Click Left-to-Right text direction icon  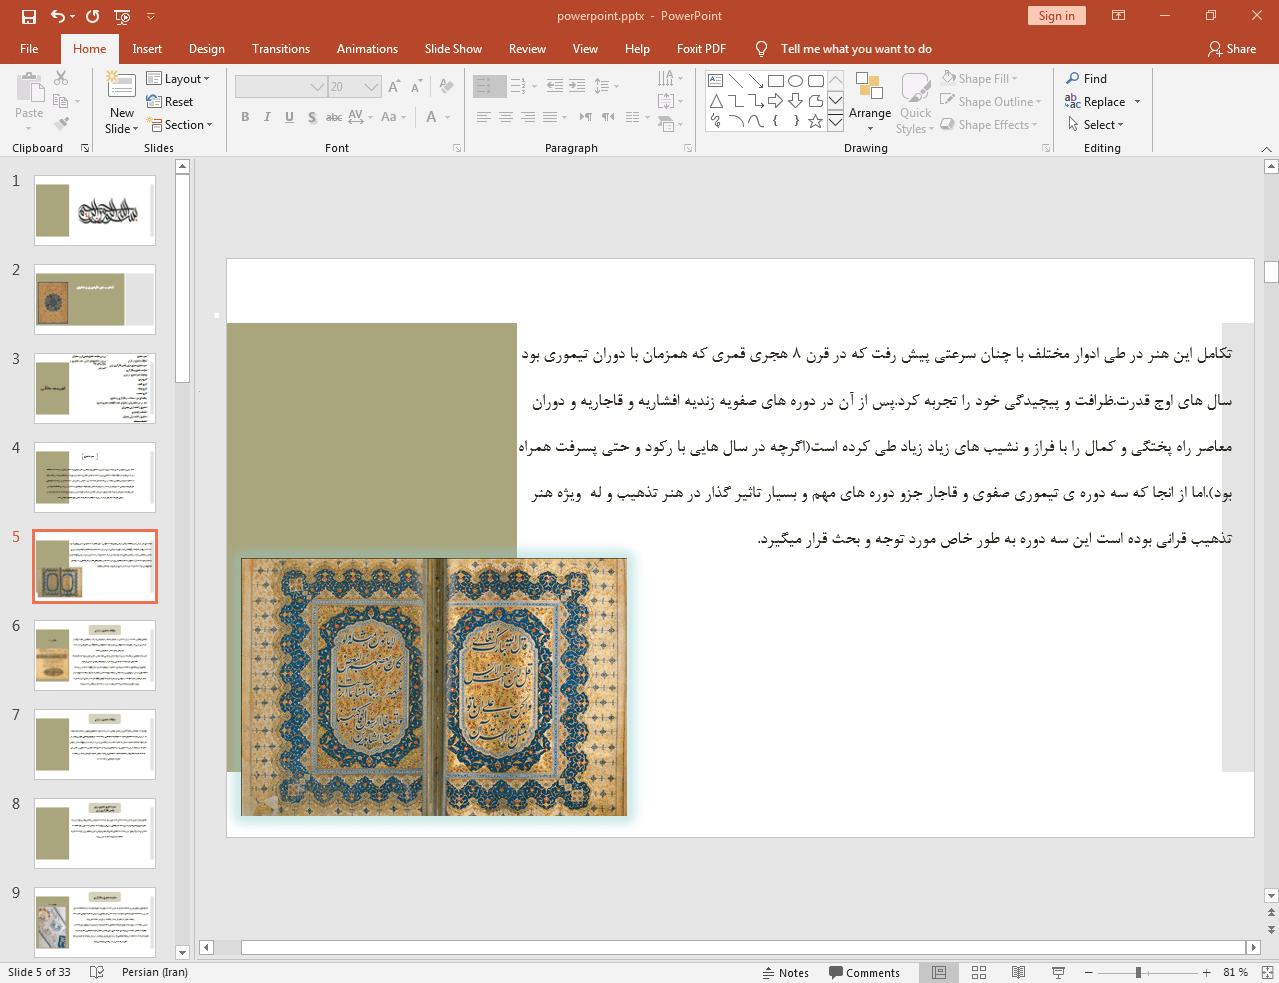coord(586,117)
